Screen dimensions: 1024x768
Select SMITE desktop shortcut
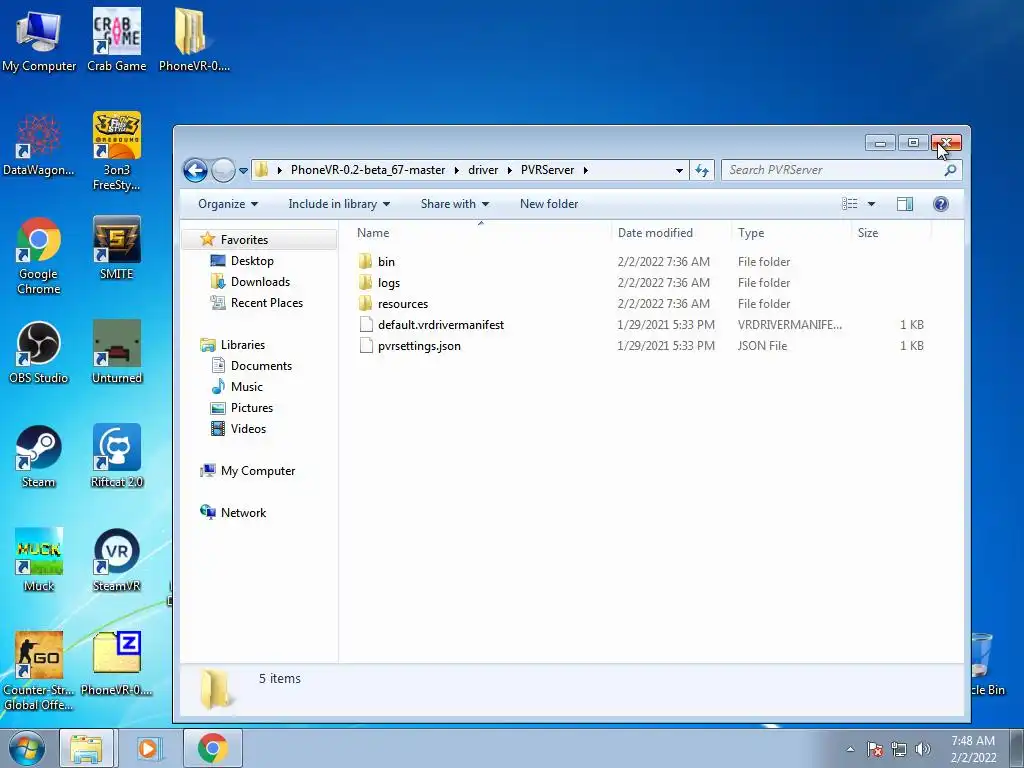point(117,249)
